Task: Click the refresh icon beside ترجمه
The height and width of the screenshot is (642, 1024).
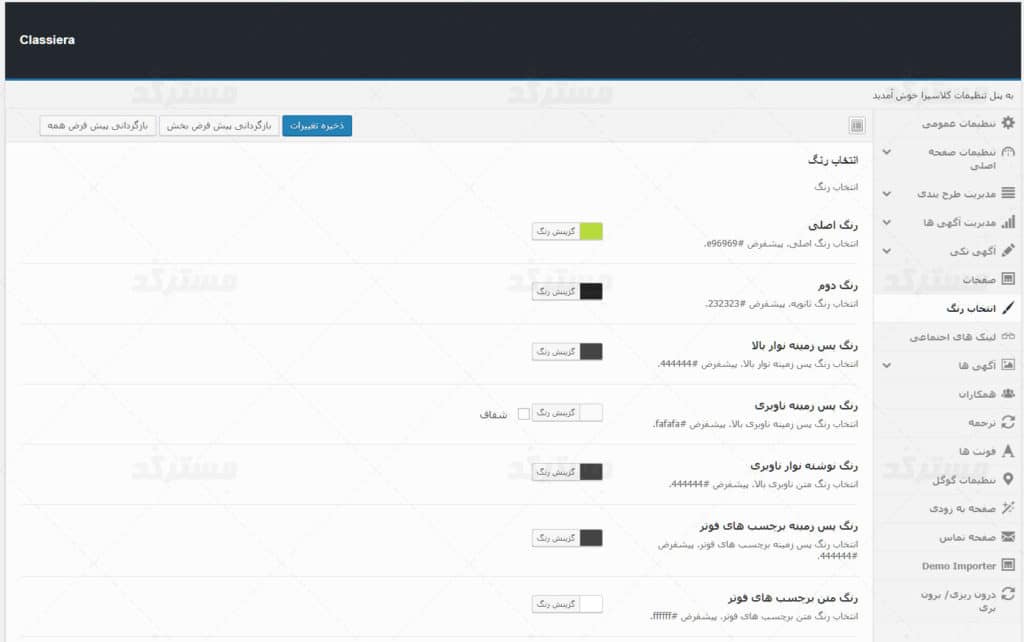Action: [x=1008, y=422]
